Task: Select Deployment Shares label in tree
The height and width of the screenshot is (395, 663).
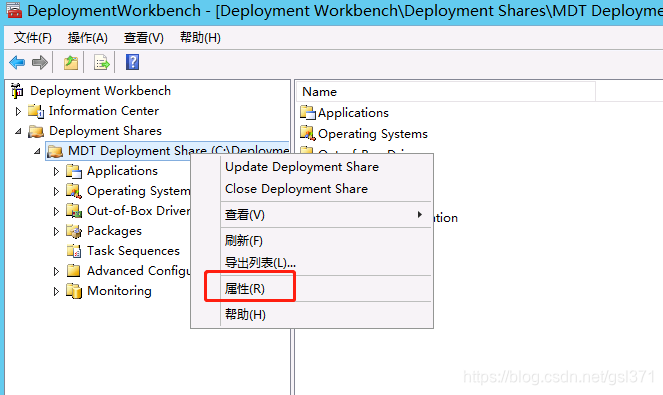Action: coord(105,131)
